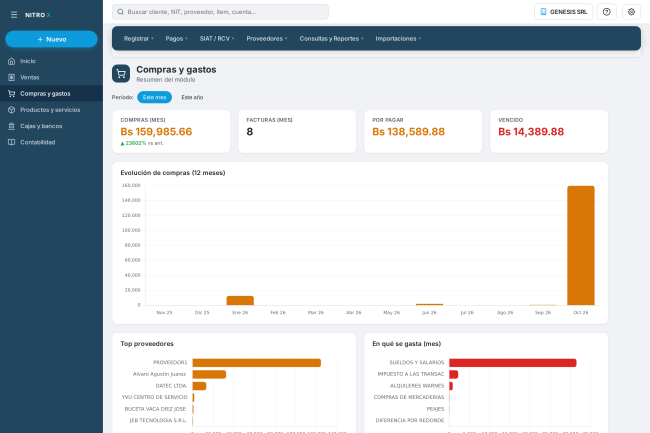
Task: Click the Compras (mes) card
Action: 171,131
